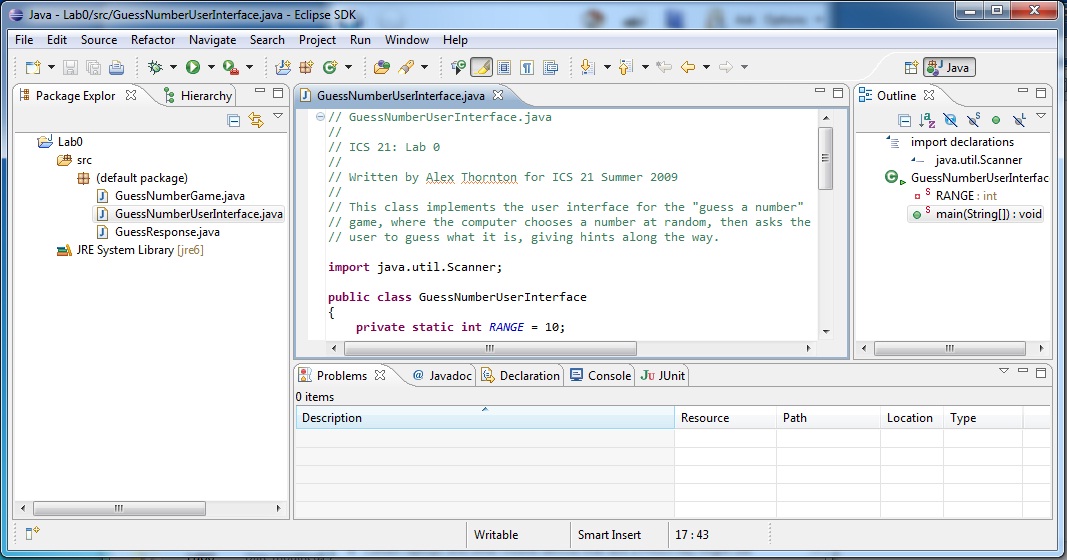Select GuessNumberGame.java in Package Explorer
The height and width of the screenshot is (560, 1067).
click(x=179, y=196)
